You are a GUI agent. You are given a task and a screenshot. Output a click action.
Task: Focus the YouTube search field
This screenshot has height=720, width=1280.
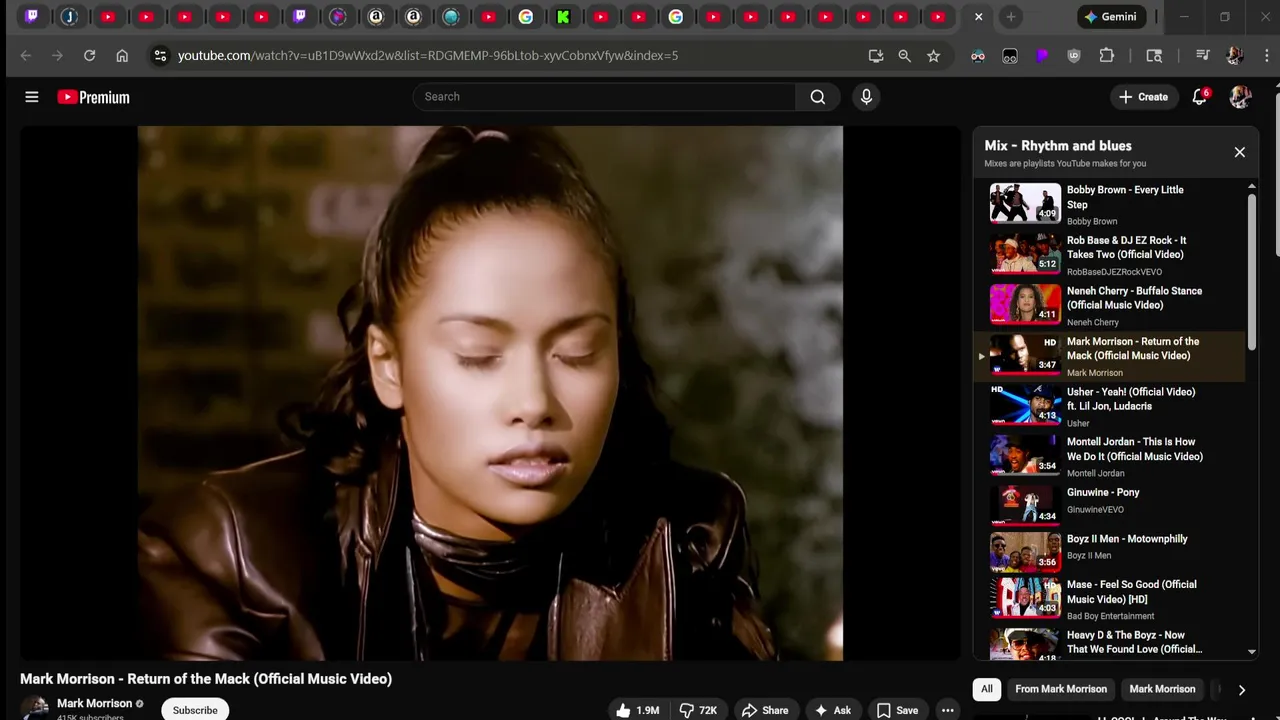point(604,97)
